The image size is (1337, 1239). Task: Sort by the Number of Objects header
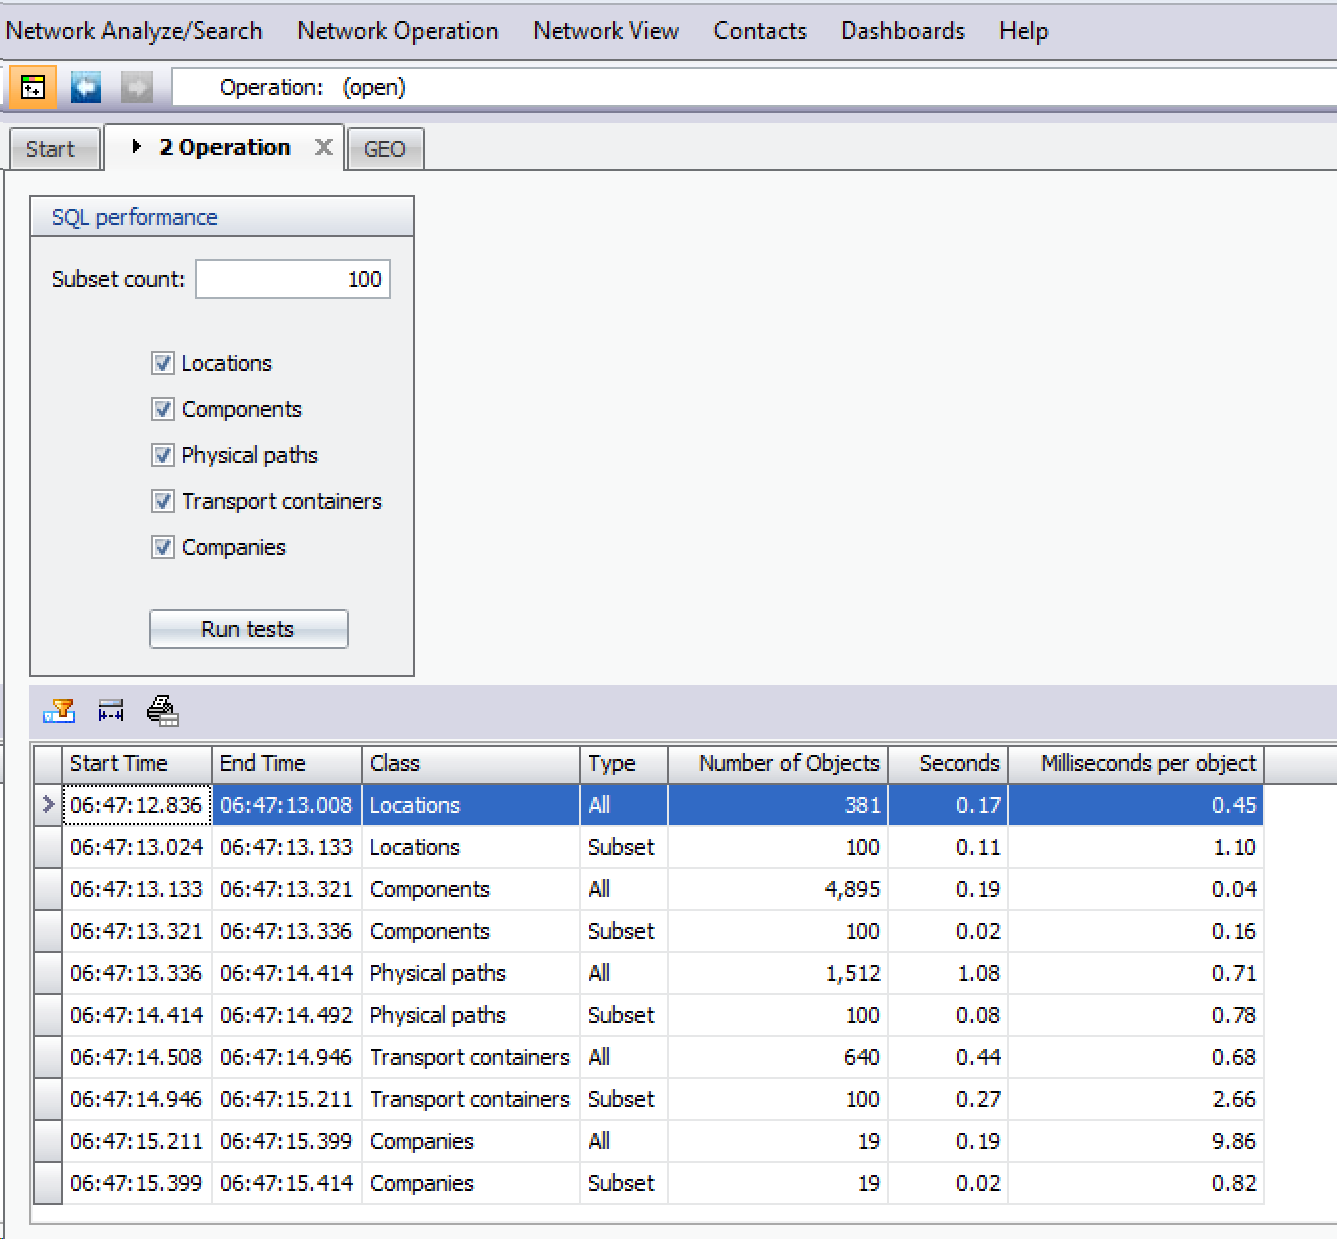(778, 764)
